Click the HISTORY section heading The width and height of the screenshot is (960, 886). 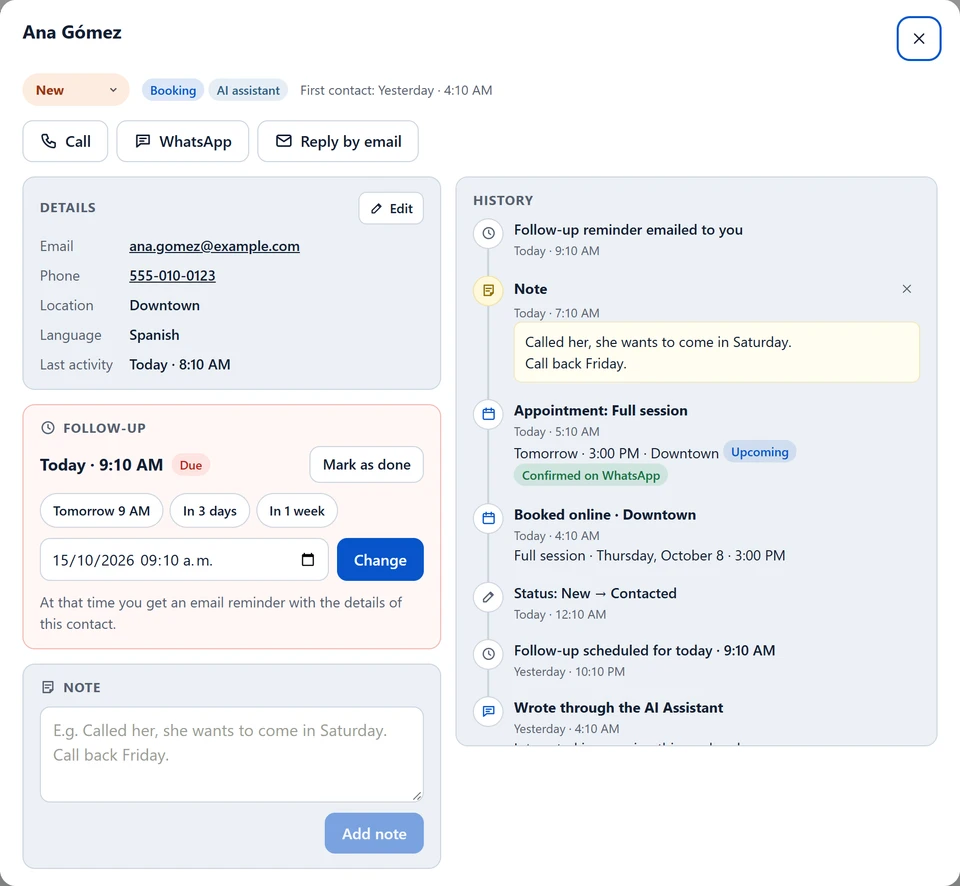pos(503,200)
